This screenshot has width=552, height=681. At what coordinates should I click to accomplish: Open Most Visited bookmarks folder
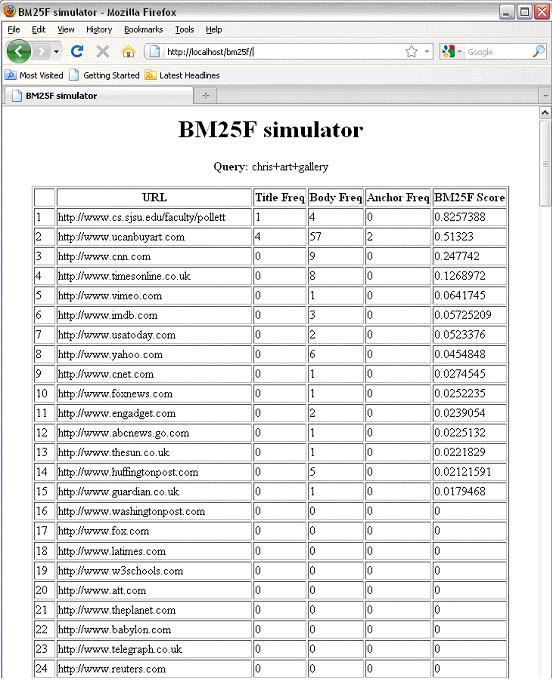[x=34, y=75]
